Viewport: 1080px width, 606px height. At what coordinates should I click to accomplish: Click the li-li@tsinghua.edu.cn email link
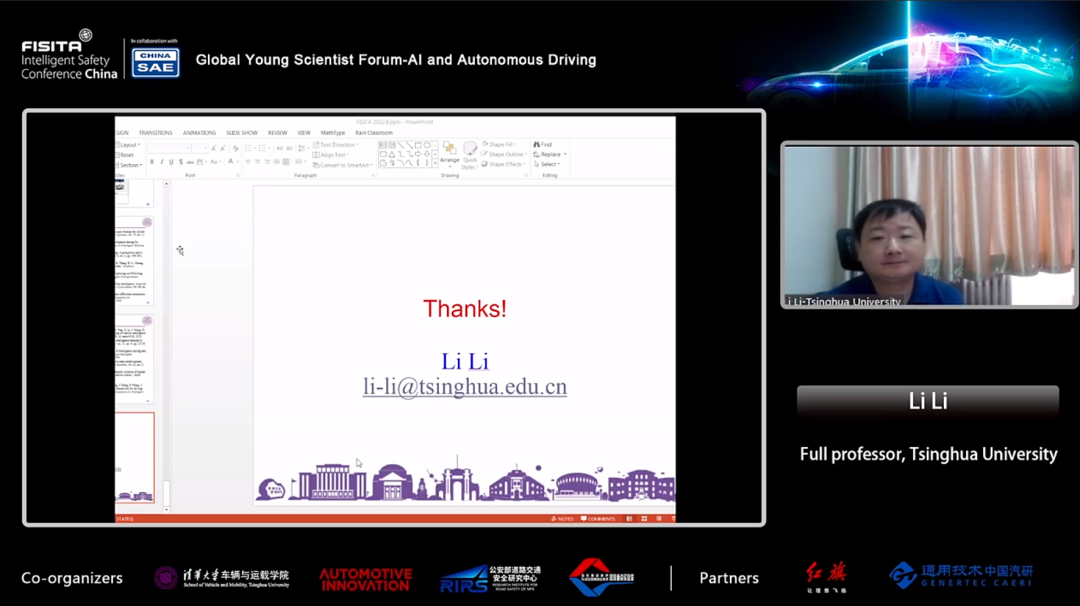pyautogui.click(x=464, y=387)
